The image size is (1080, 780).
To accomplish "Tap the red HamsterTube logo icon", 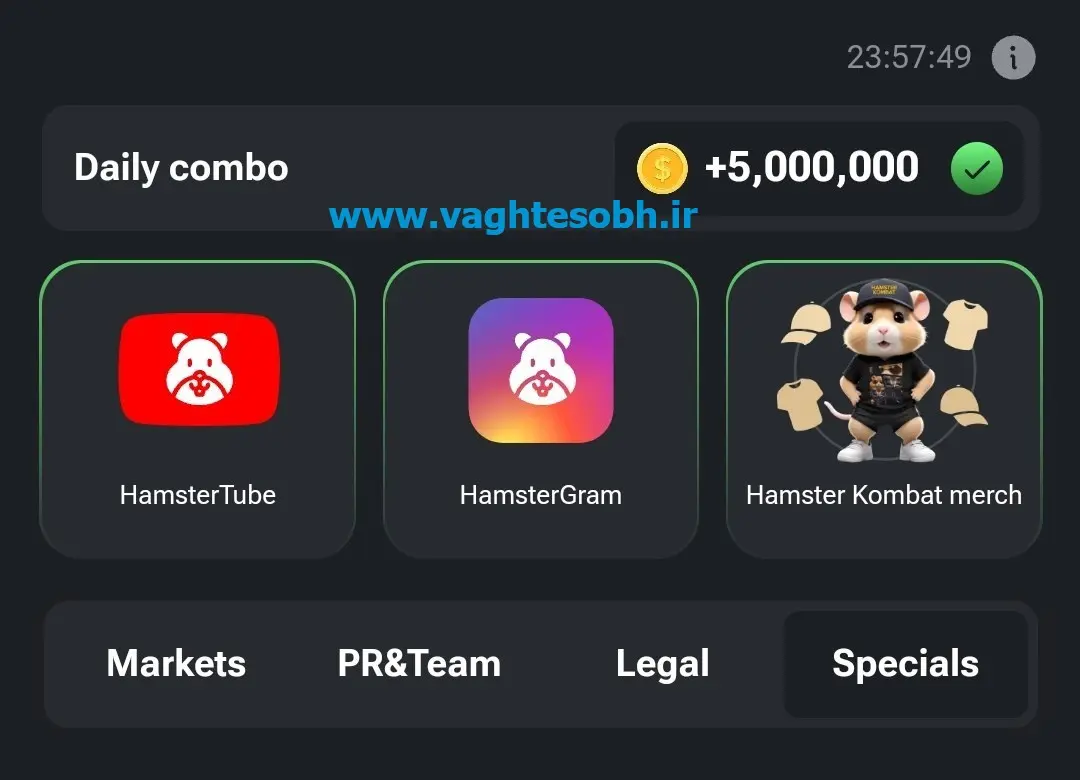I will pos(199,369).
